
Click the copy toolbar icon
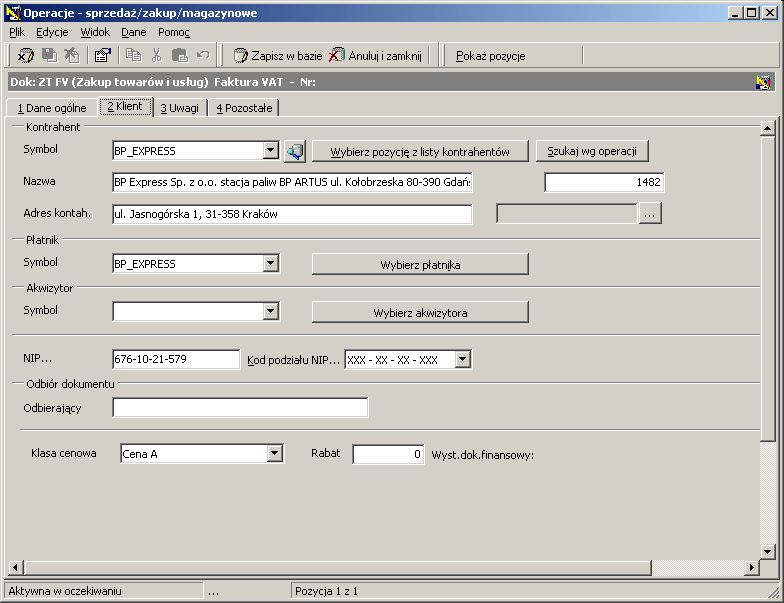(133, 55)
